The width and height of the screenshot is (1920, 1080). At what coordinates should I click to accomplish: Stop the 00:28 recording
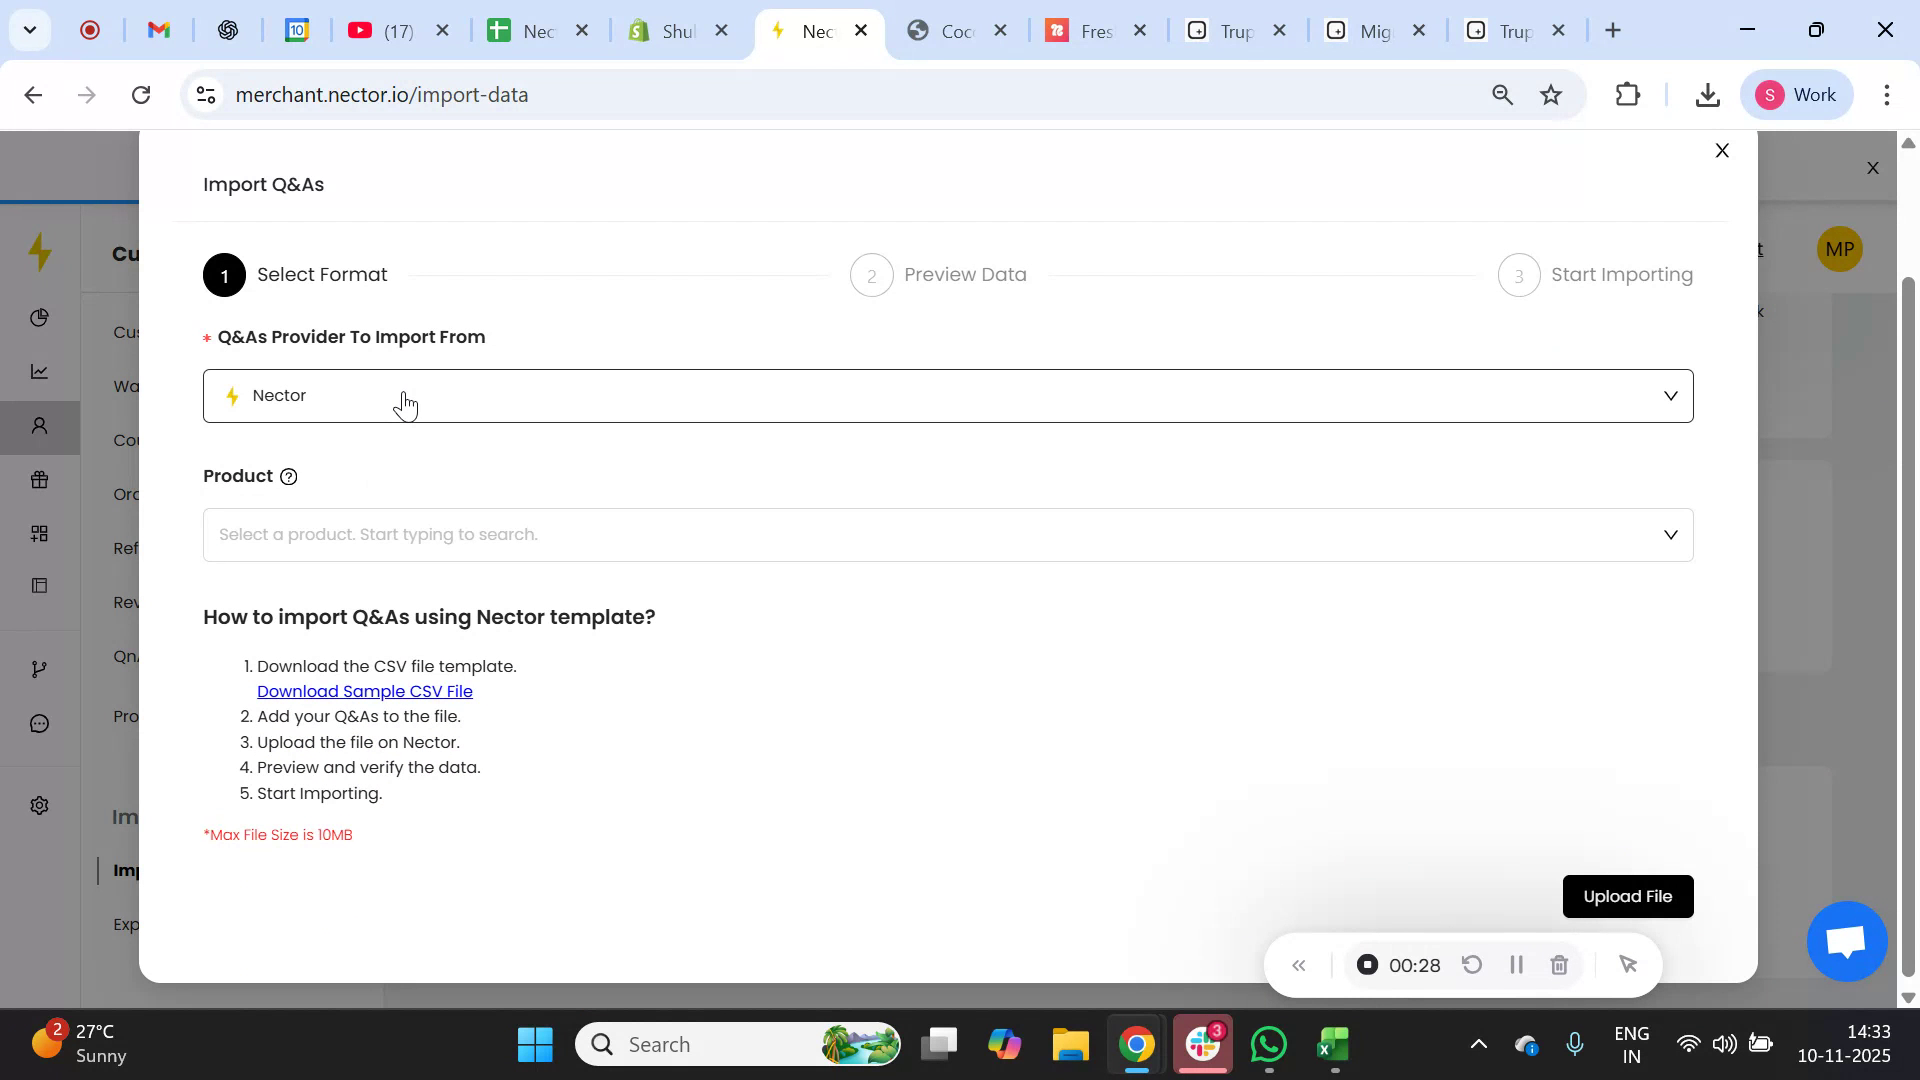(1367, 964)
